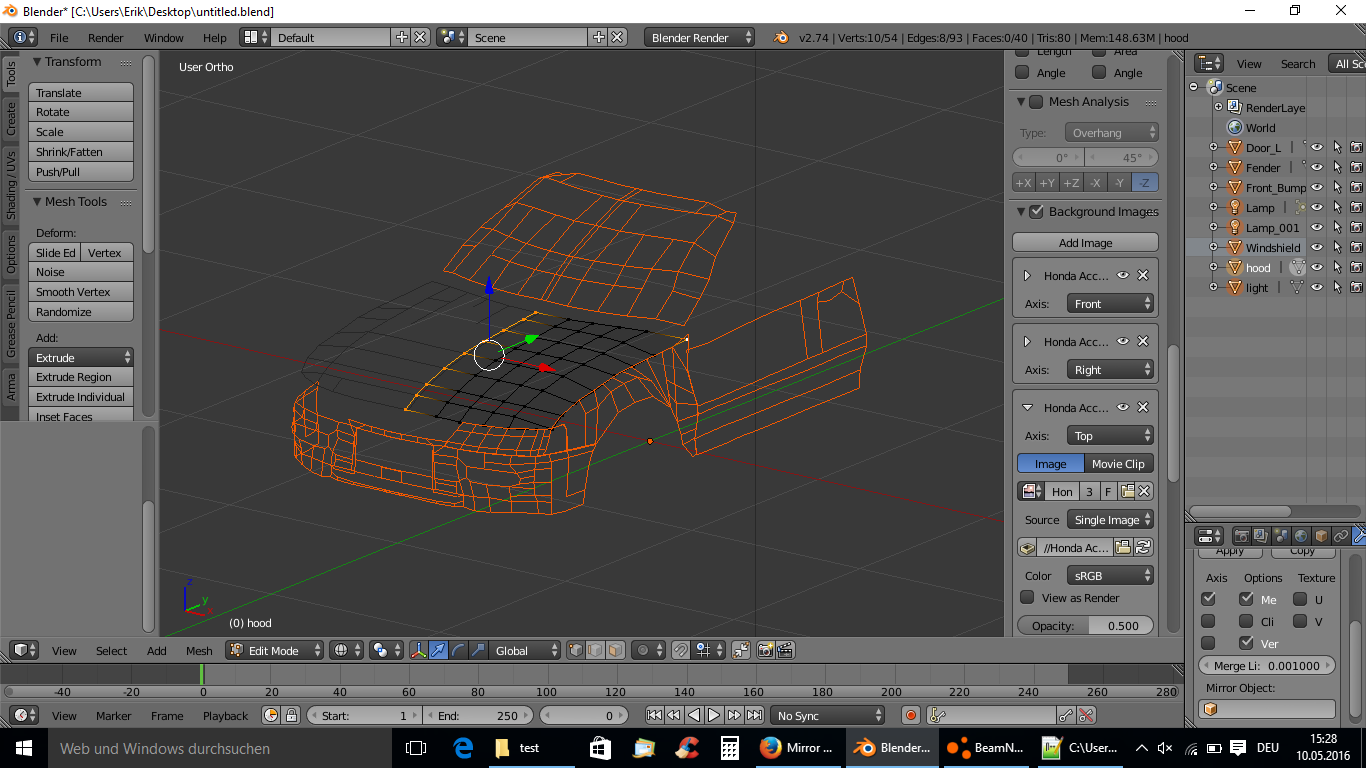
Task: Click the record auto-keyframe button
Action: click(x=910, y=715)
